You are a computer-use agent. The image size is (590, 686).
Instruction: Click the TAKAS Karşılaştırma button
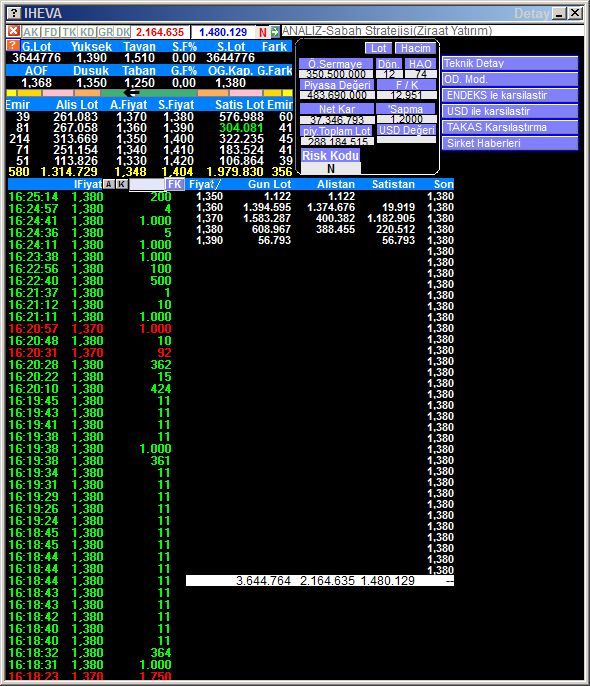click(x=510, y=127)
